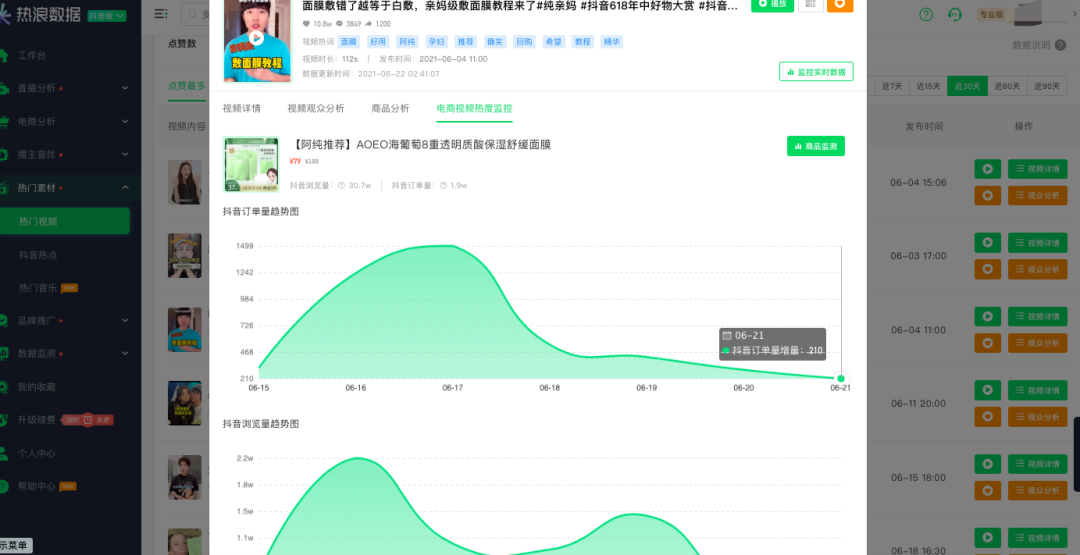This screenshot has width=1080, height=555.
Task: Play the video in the 06-18 16:30 row
Action: coord(988,538)
